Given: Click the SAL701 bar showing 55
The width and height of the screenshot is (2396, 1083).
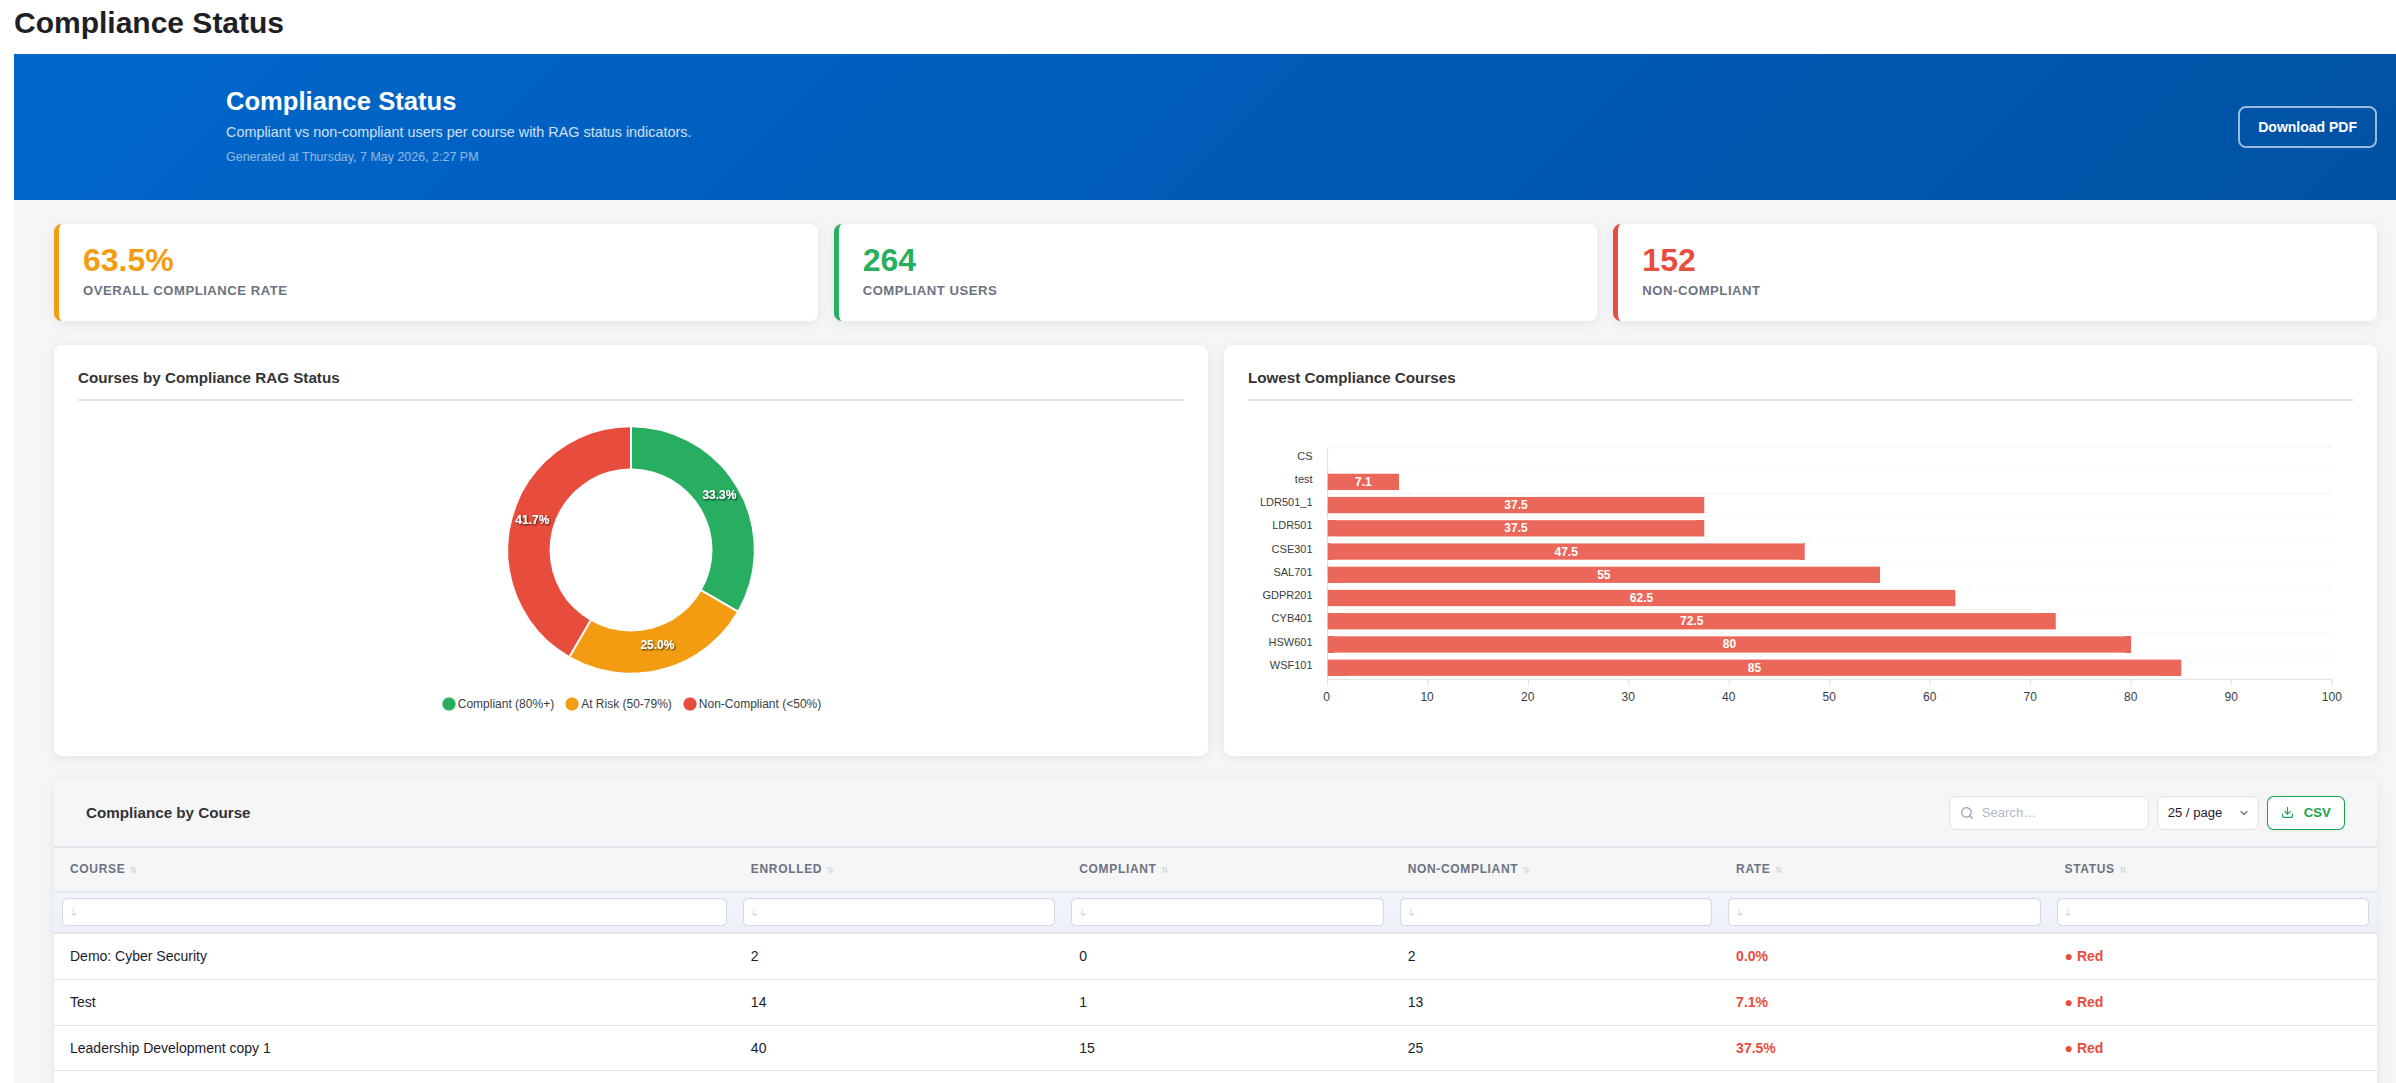Looking at the screenshot, I should [1603, 575].
